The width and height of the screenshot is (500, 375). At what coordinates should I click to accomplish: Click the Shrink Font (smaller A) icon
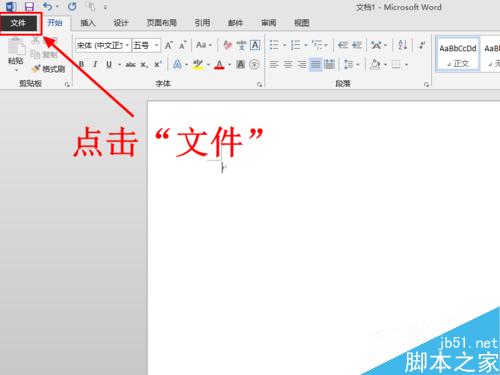click(183, 45)
